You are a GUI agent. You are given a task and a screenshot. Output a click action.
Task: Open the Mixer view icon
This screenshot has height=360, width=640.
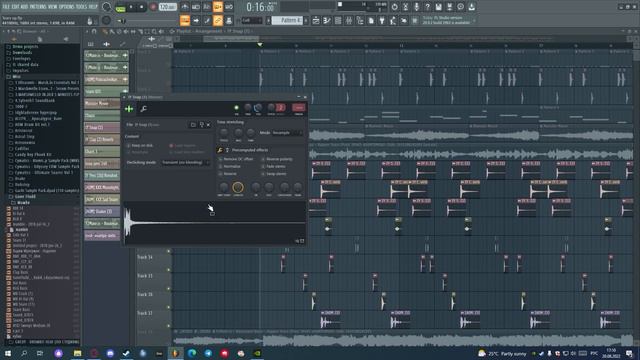pyautogui.click(x=349, y=20)
